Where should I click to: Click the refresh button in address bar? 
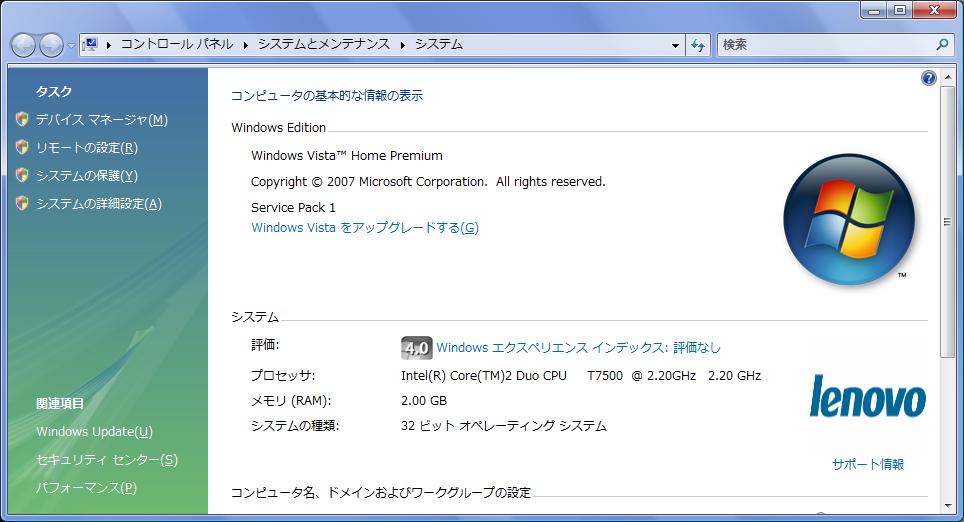pos(698,45)
